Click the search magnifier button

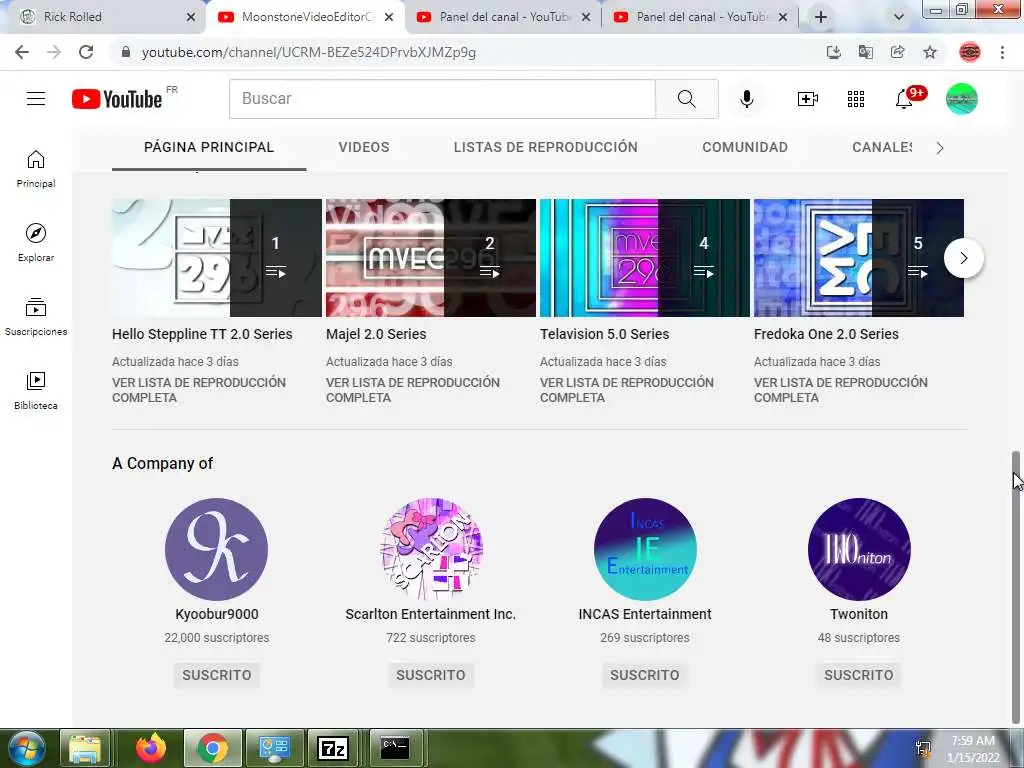tap(686, 99)
